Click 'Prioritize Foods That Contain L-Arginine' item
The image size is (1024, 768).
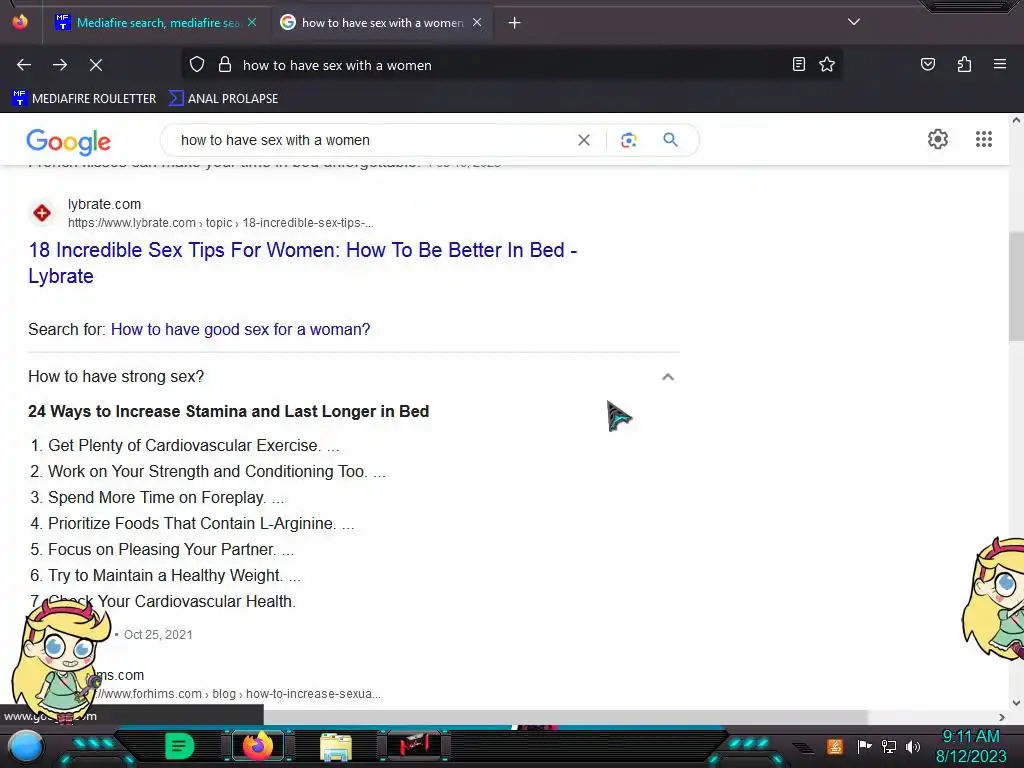(x=192, y=524)
